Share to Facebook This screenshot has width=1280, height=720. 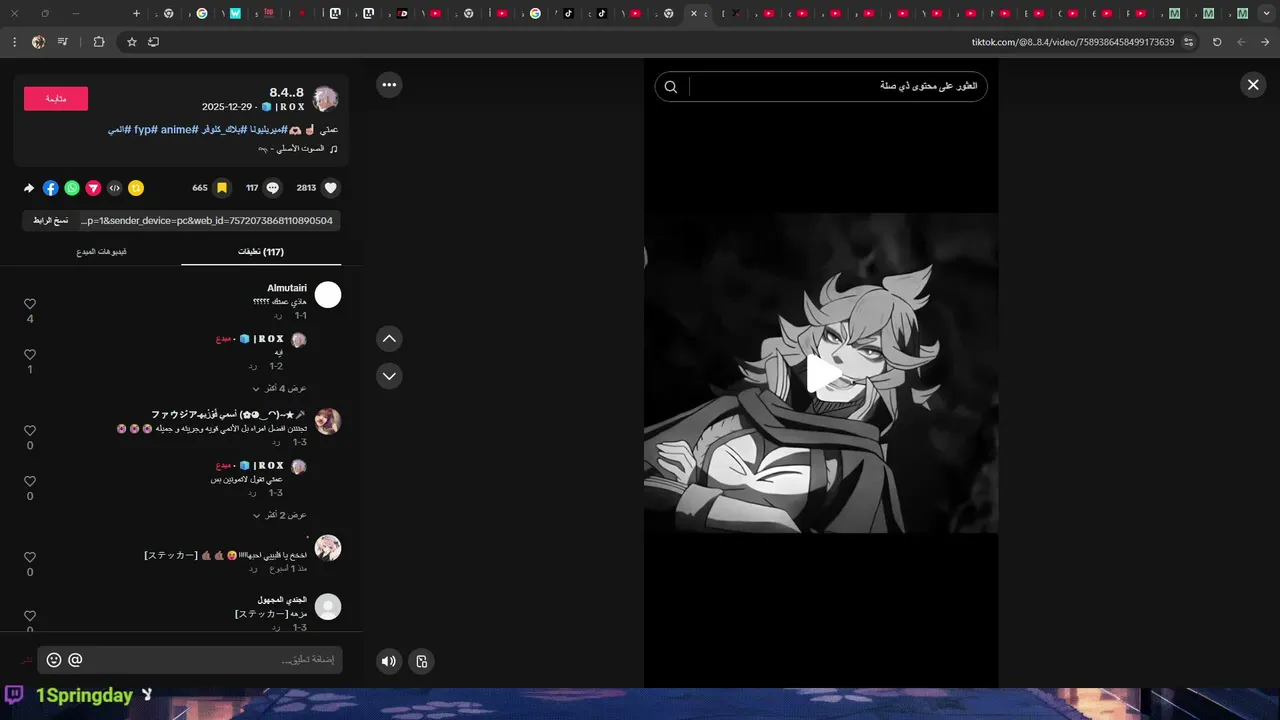pos(51,188)
